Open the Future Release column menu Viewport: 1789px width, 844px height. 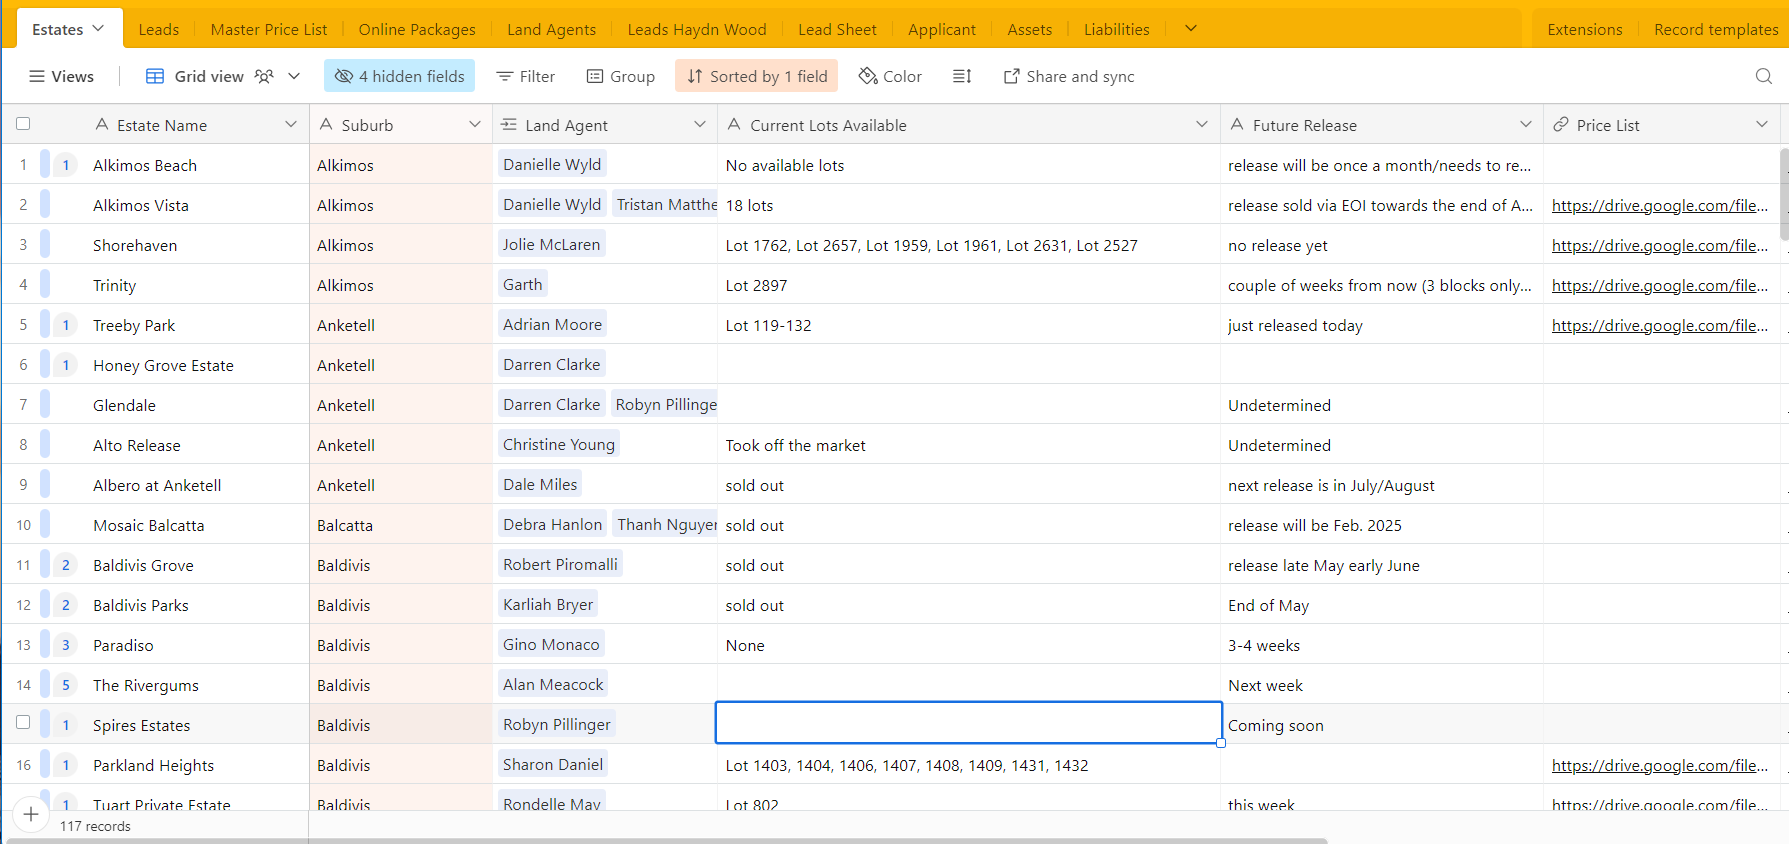click(x=1525, y=125)
